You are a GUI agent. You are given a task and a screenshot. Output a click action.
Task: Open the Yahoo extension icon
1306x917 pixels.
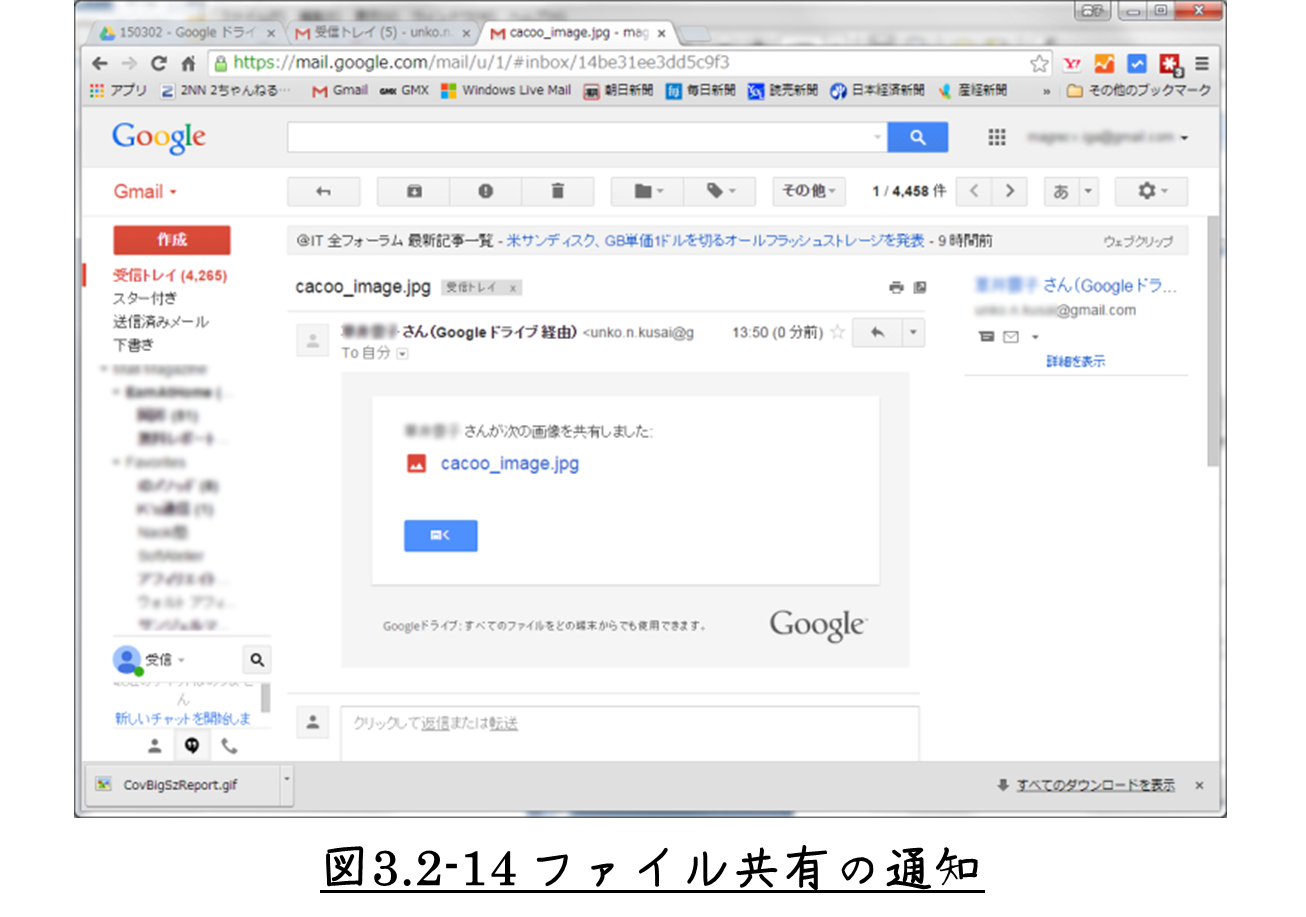click(1071, 63)
